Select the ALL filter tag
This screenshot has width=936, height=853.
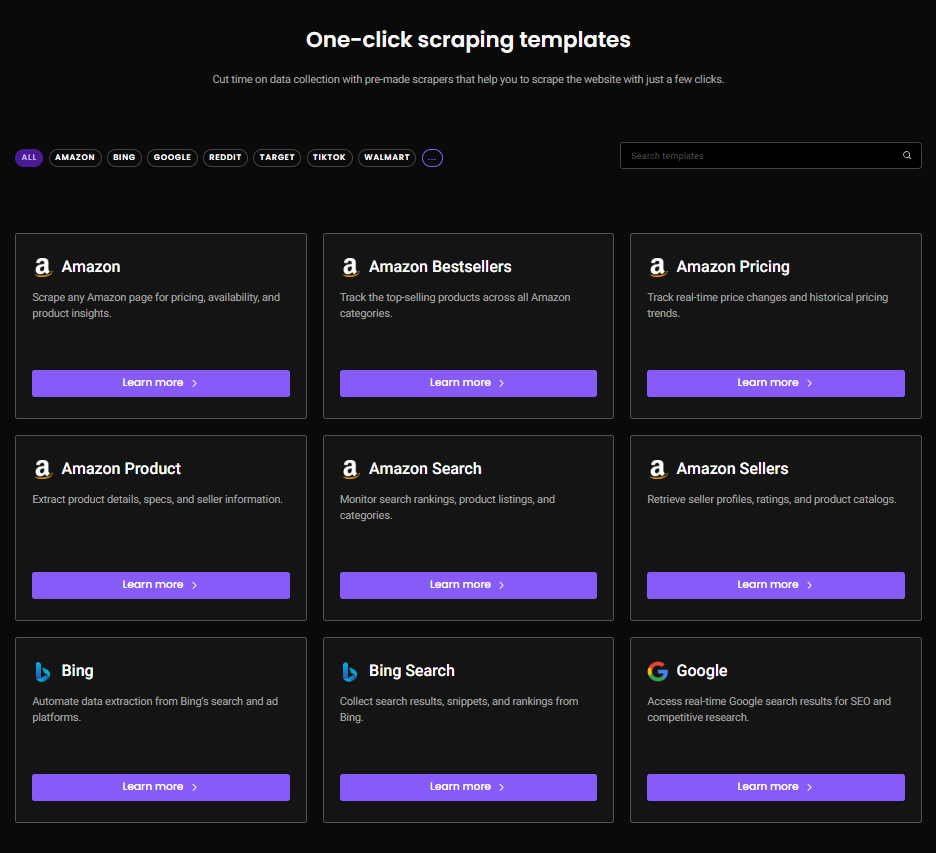coord(29,158)
